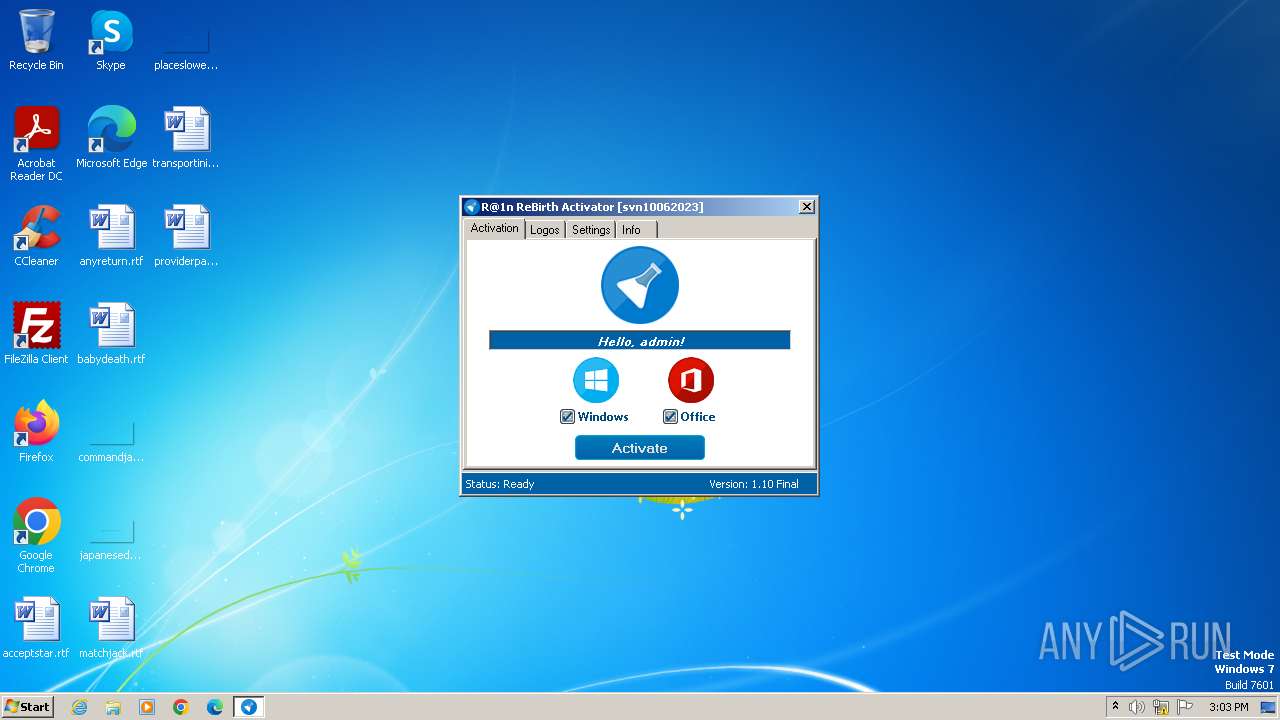Image resolution: width=1280 pixels, height=720 pixels.
Task: Switch to the Activation tab
Action: (x=495, y=228)
